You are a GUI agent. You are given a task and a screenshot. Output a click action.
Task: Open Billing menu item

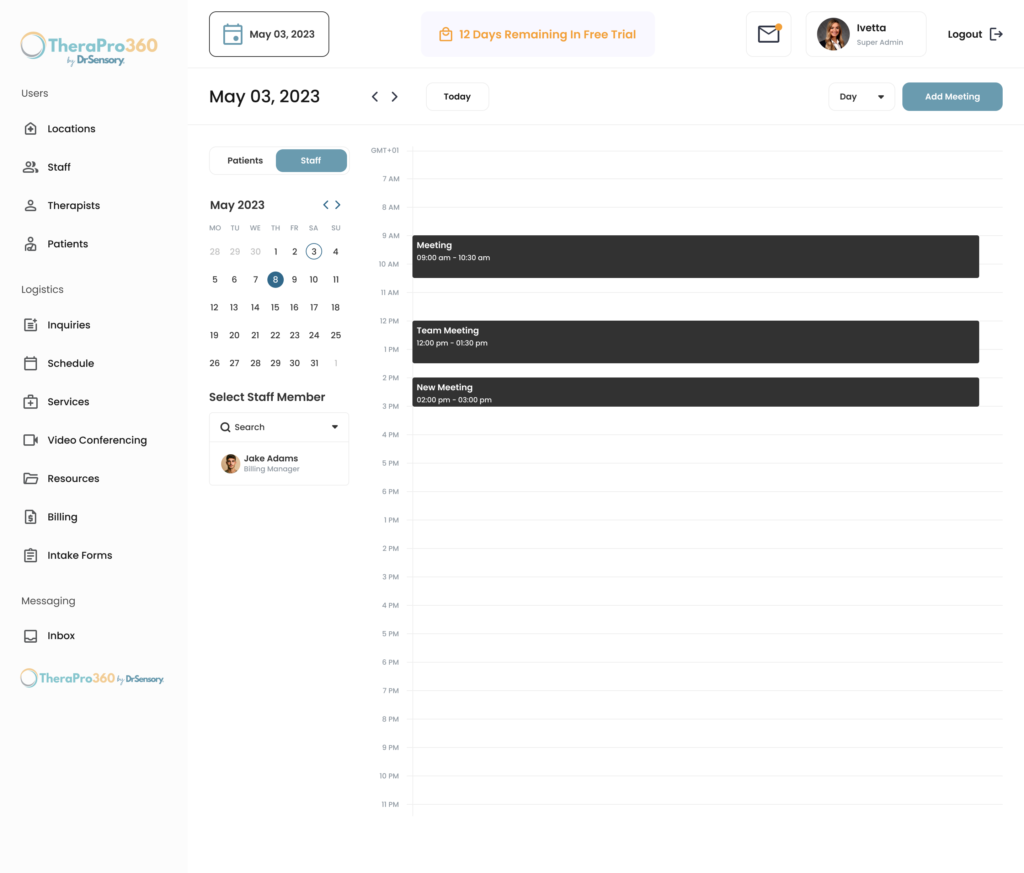pos(62,517)
